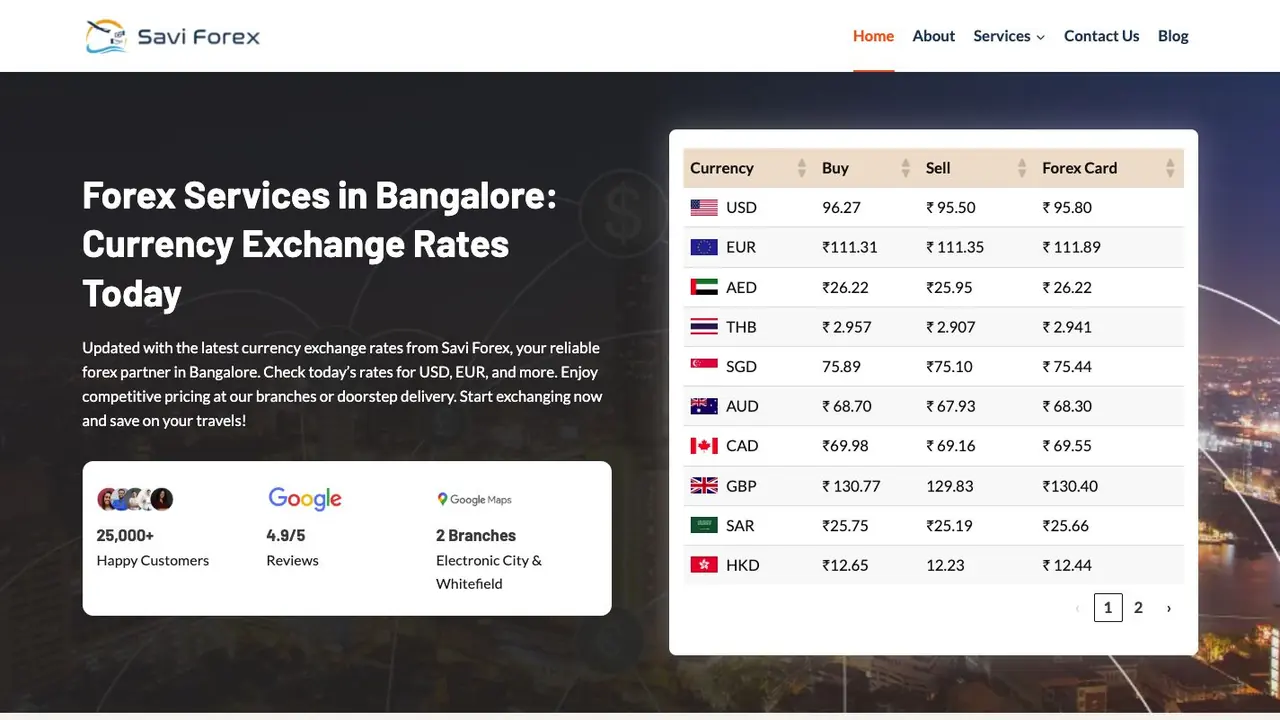Click the Electronic City & Whitefield text
The height and width of the screenshot is (720, 1280).
pyautogui.click(x=489, y=572)
